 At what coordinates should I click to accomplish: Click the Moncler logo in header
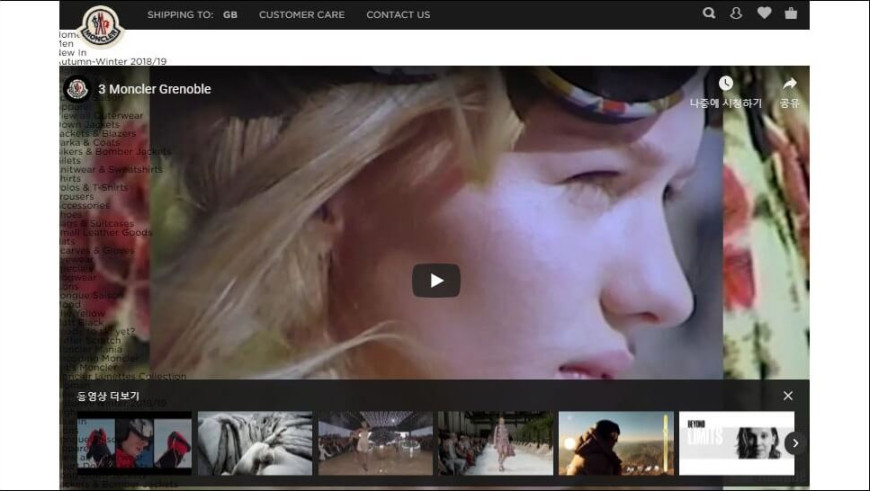100,26
